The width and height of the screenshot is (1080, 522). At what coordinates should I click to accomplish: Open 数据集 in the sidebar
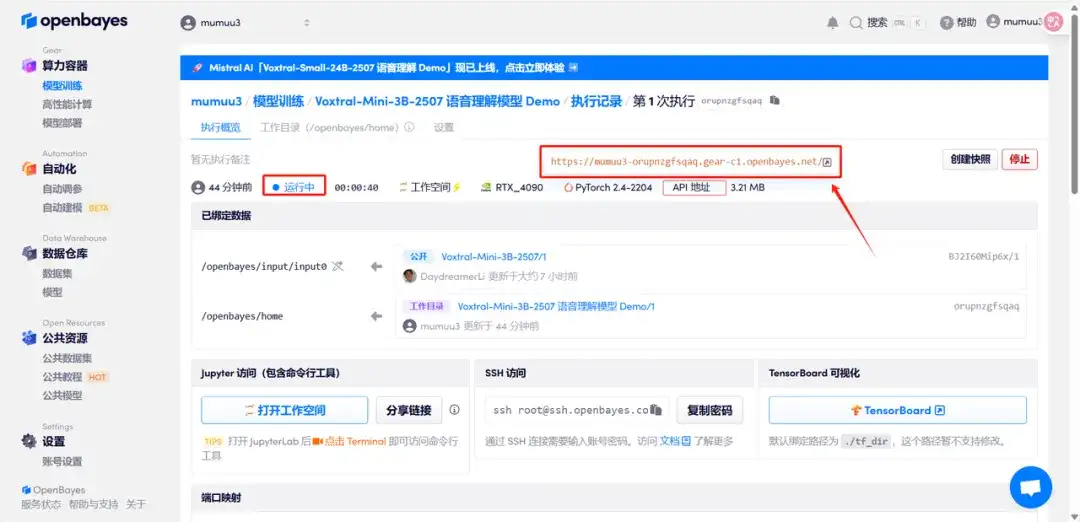(x=58, y=273)
